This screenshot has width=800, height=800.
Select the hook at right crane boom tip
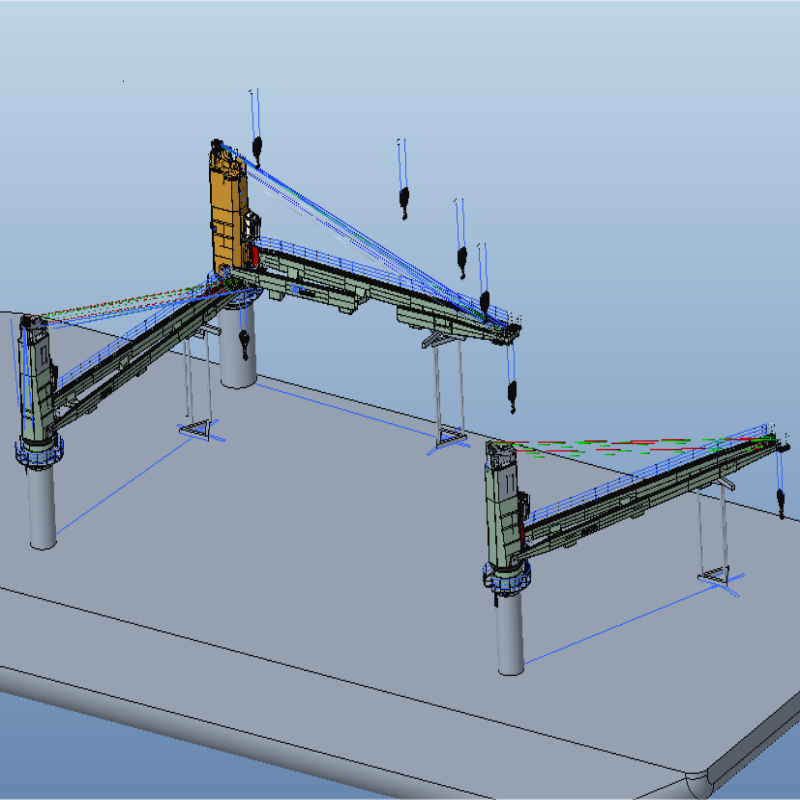(x=780, y=500)
